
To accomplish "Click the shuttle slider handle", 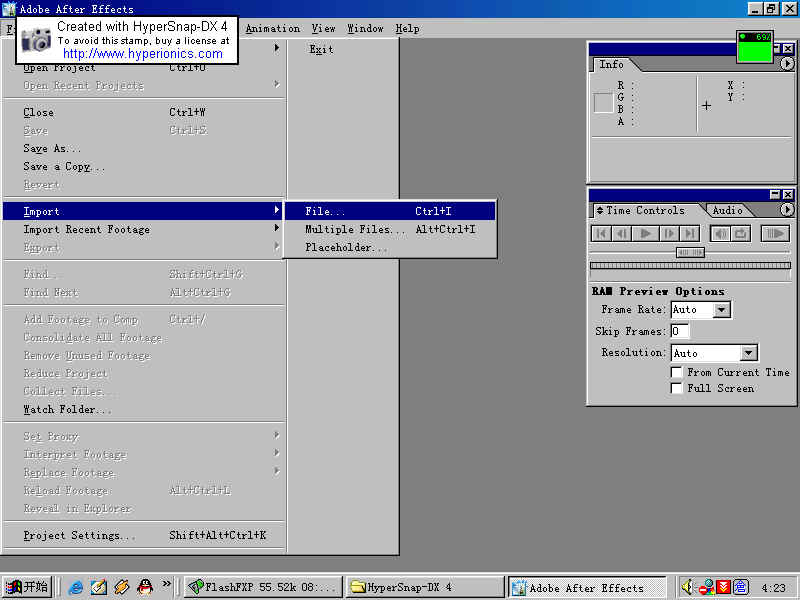I will coord(690,252).
